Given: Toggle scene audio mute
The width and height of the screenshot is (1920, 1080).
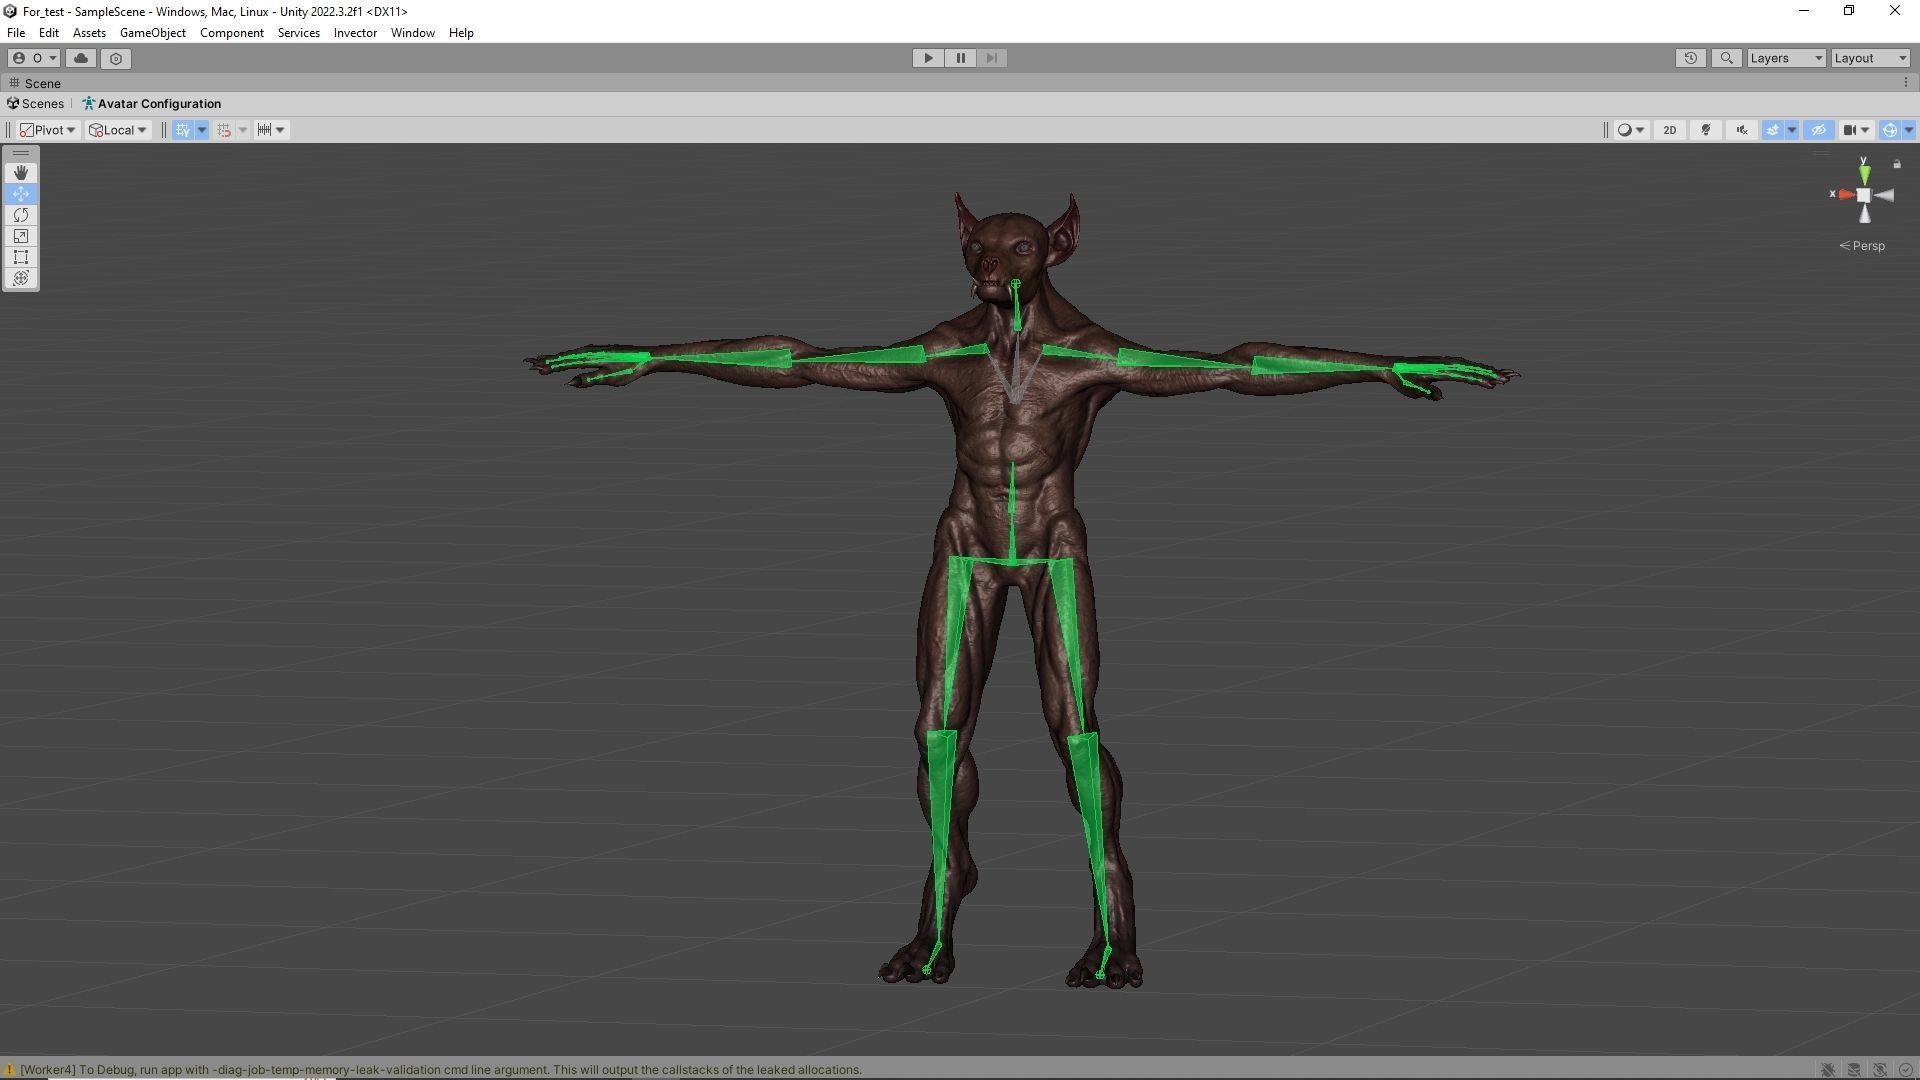Looking at the screenshot, I should pyautogui.click(x=1742, y=130).
